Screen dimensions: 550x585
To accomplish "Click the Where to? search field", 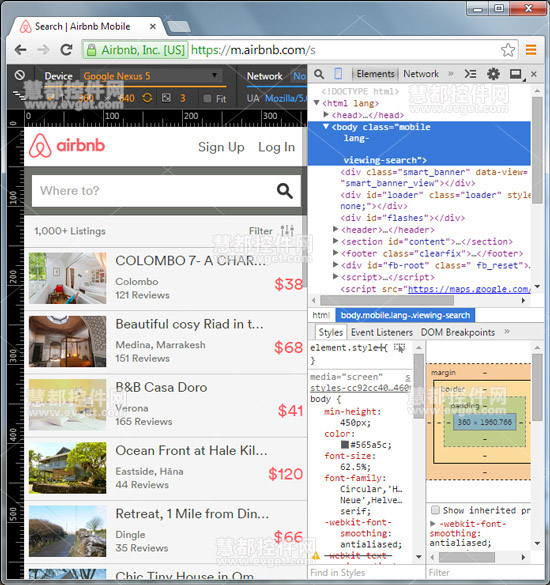I will 166,191.
